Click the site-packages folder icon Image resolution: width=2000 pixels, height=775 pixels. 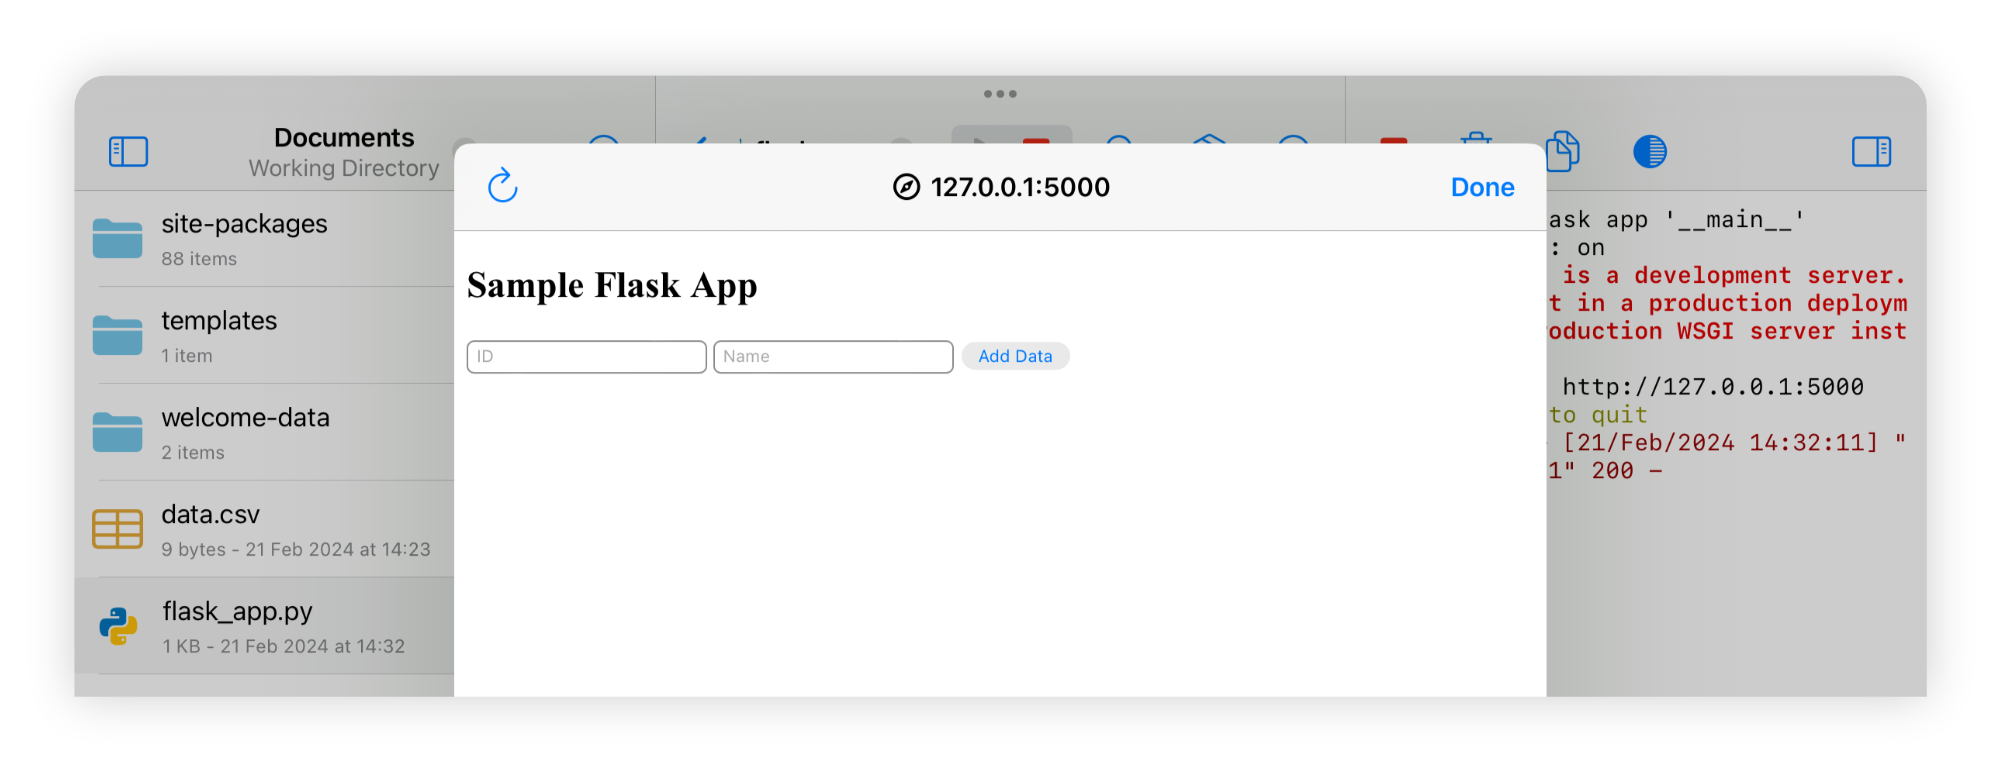(118, 239)
